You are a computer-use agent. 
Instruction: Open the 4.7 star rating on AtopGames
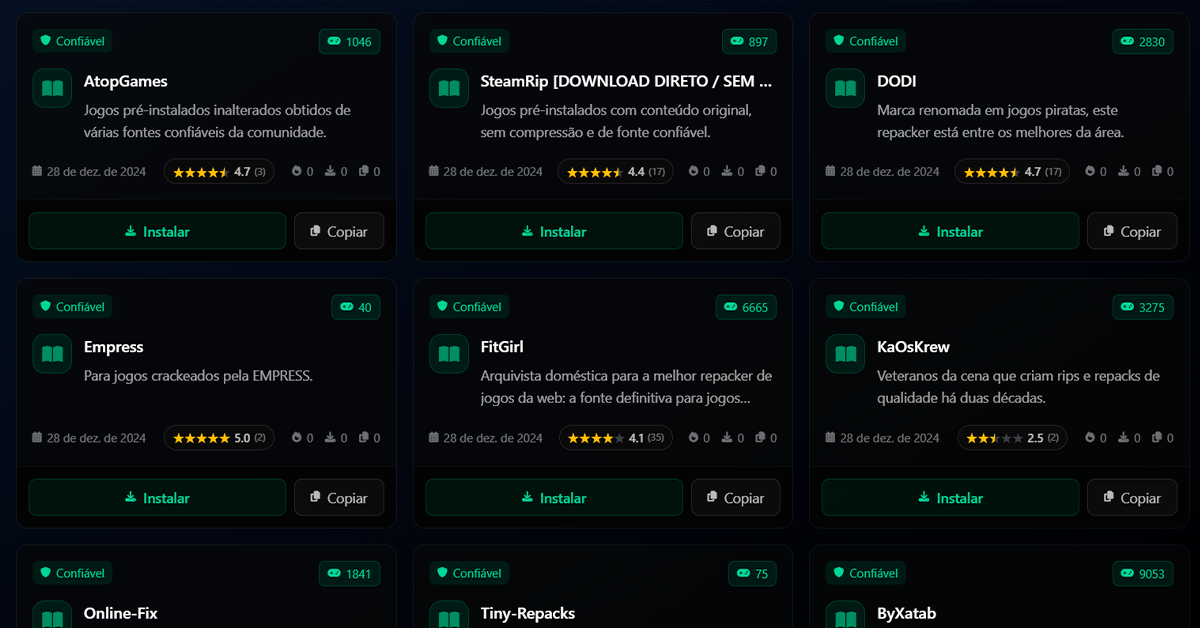219,172
